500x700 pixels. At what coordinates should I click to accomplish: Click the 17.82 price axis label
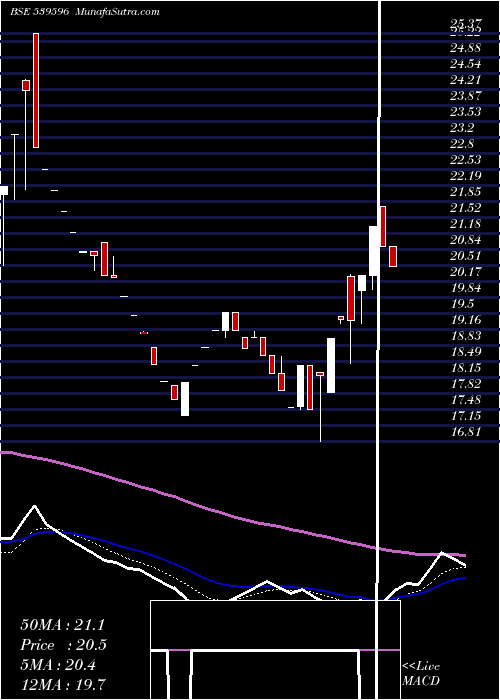coord(466,384)
